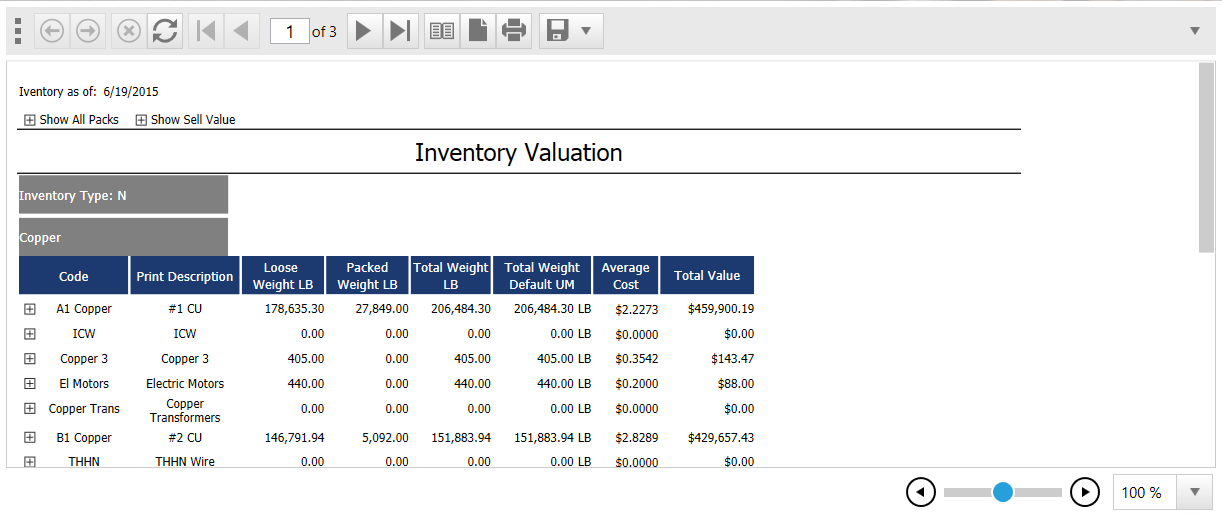1222x515 pixels.
Task: Click the Print Description column header
Action: (x=185, y=276)
